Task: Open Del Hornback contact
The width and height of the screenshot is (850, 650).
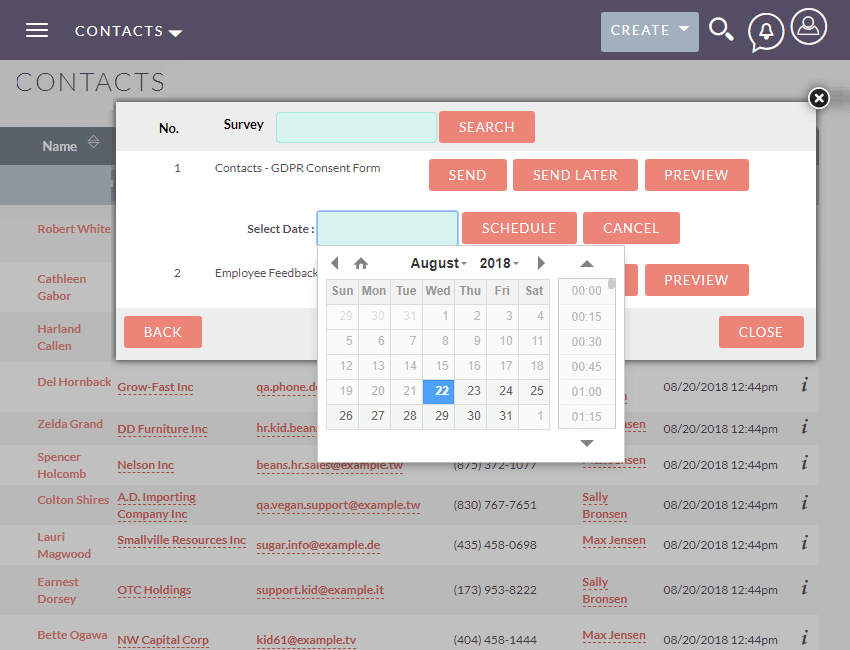Action: point(74,382)
